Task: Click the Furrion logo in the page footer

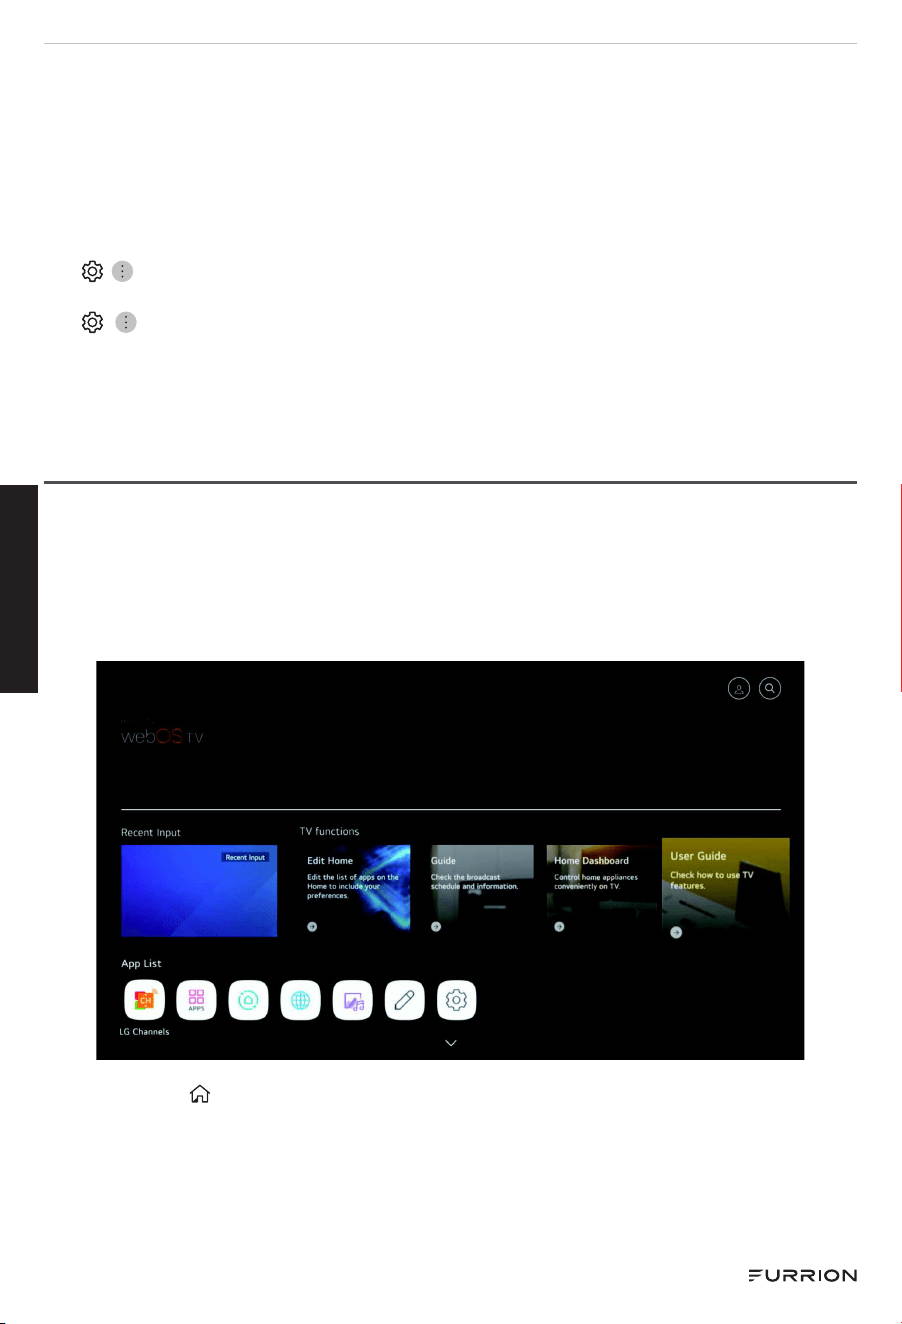Action: [x=803, y=1275]
